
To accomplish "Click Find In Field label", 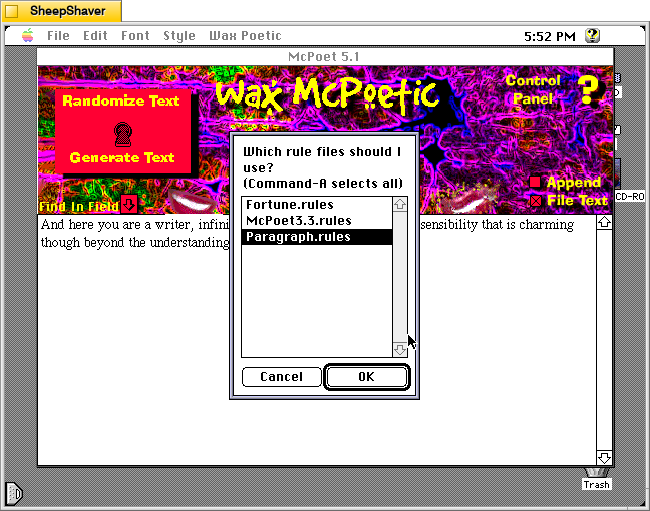I will point(79,206).
